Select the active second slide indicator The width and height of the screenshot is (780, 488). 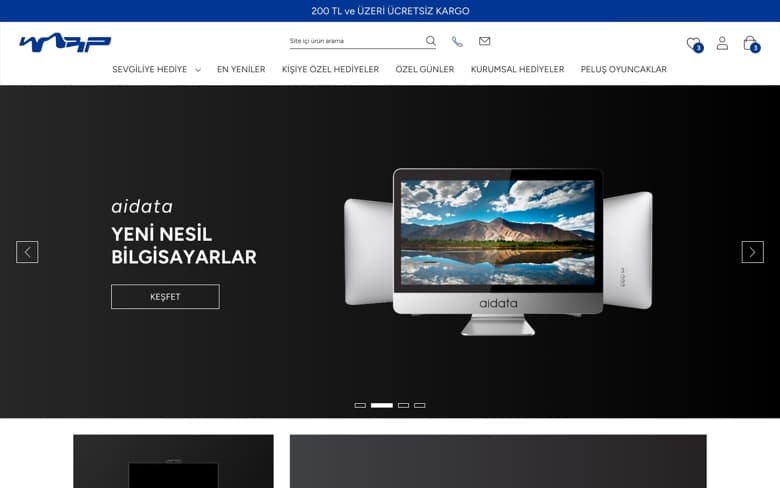coord(382,405)
